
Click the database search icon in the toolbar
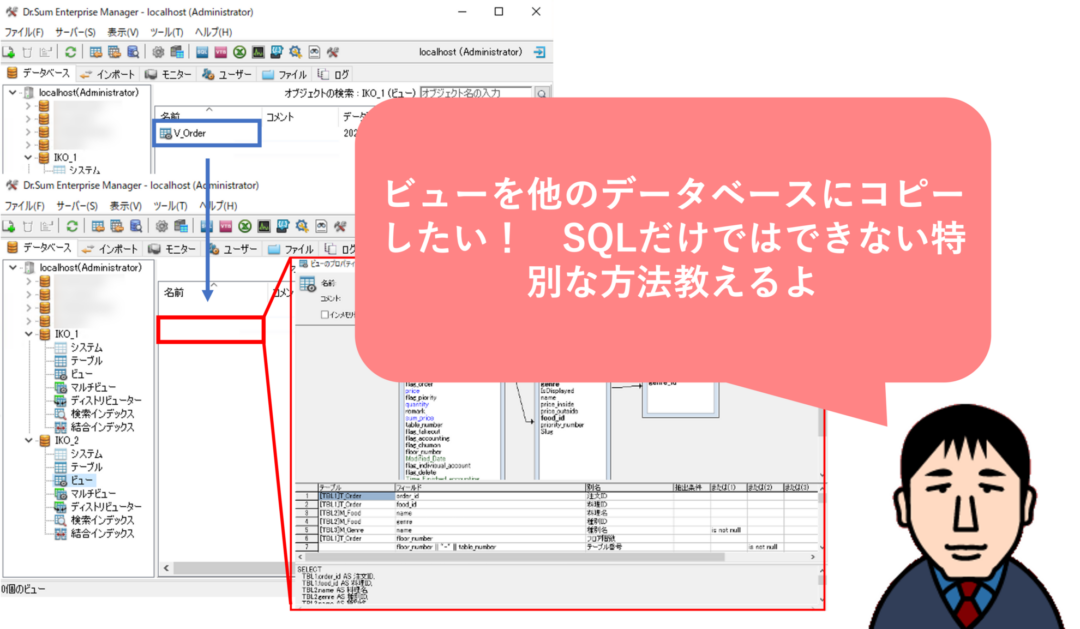pos(136,50)
